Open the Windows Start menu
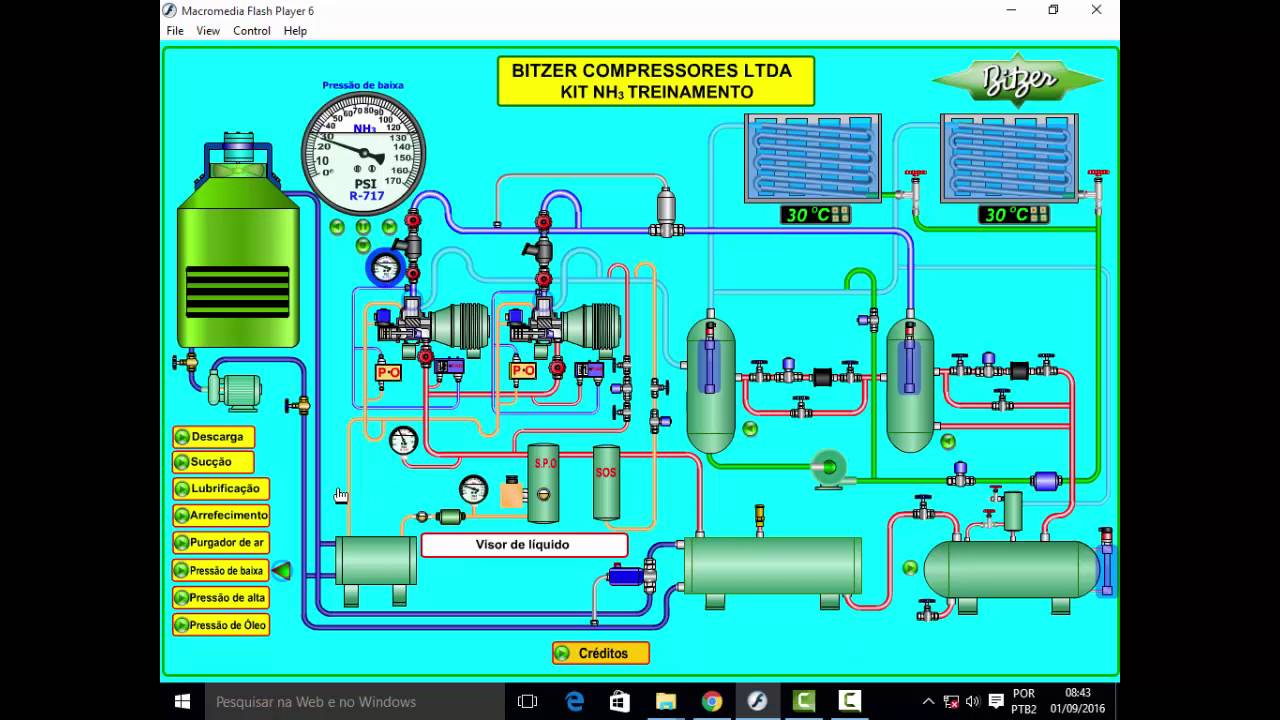This screenshot has width=1280, height=720. point(183,701)
